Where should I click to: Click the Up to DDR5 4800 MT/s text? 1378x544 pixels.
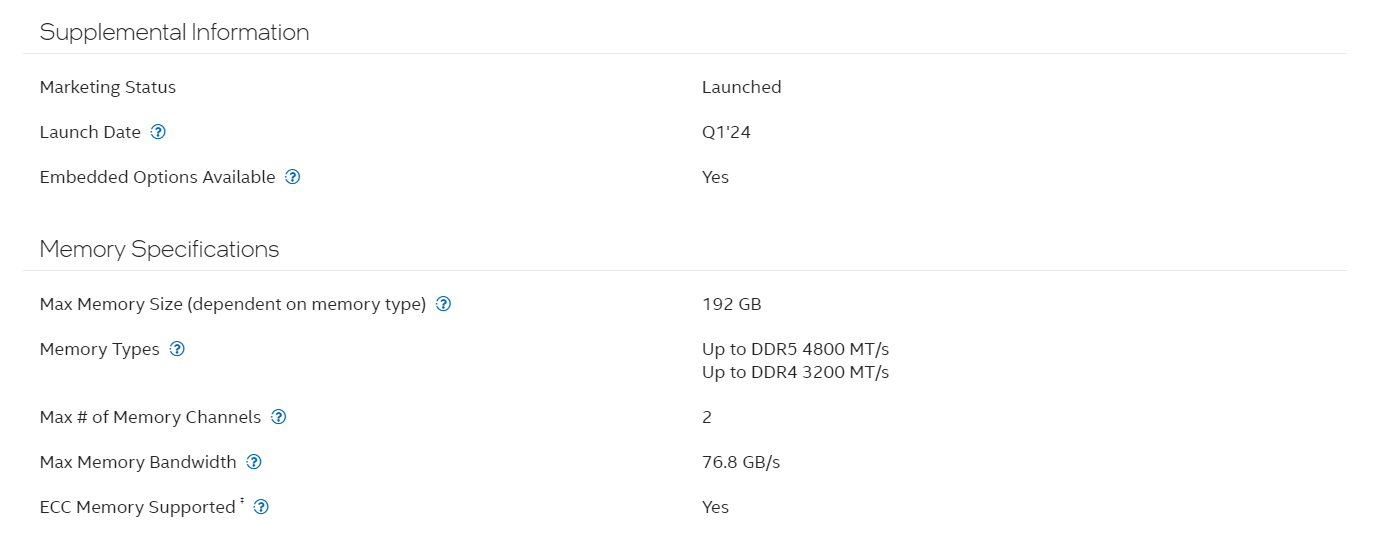[795, 349]
